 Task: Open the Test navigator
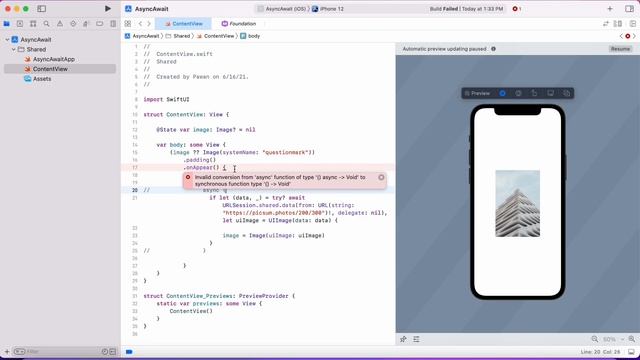pos(73,24)
